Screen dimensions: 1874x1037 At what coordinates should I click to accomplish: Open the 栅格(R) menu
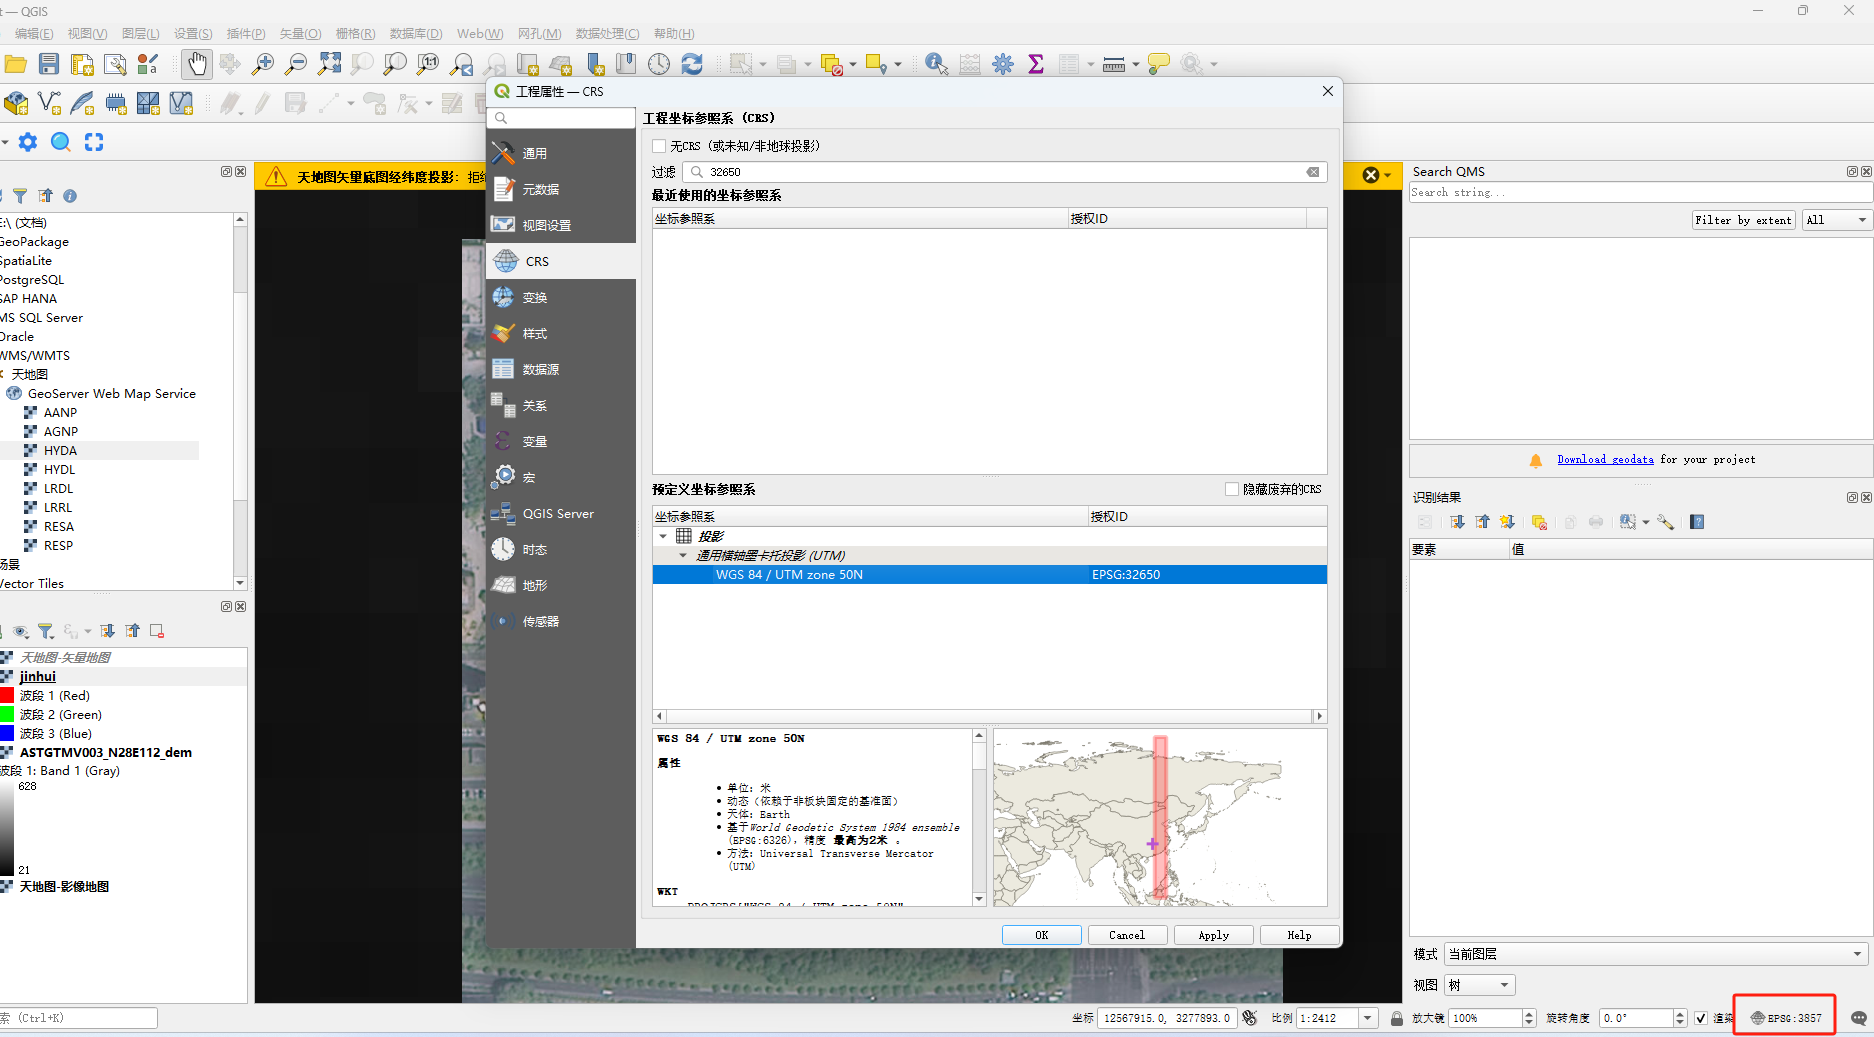[x=355, y=34]
